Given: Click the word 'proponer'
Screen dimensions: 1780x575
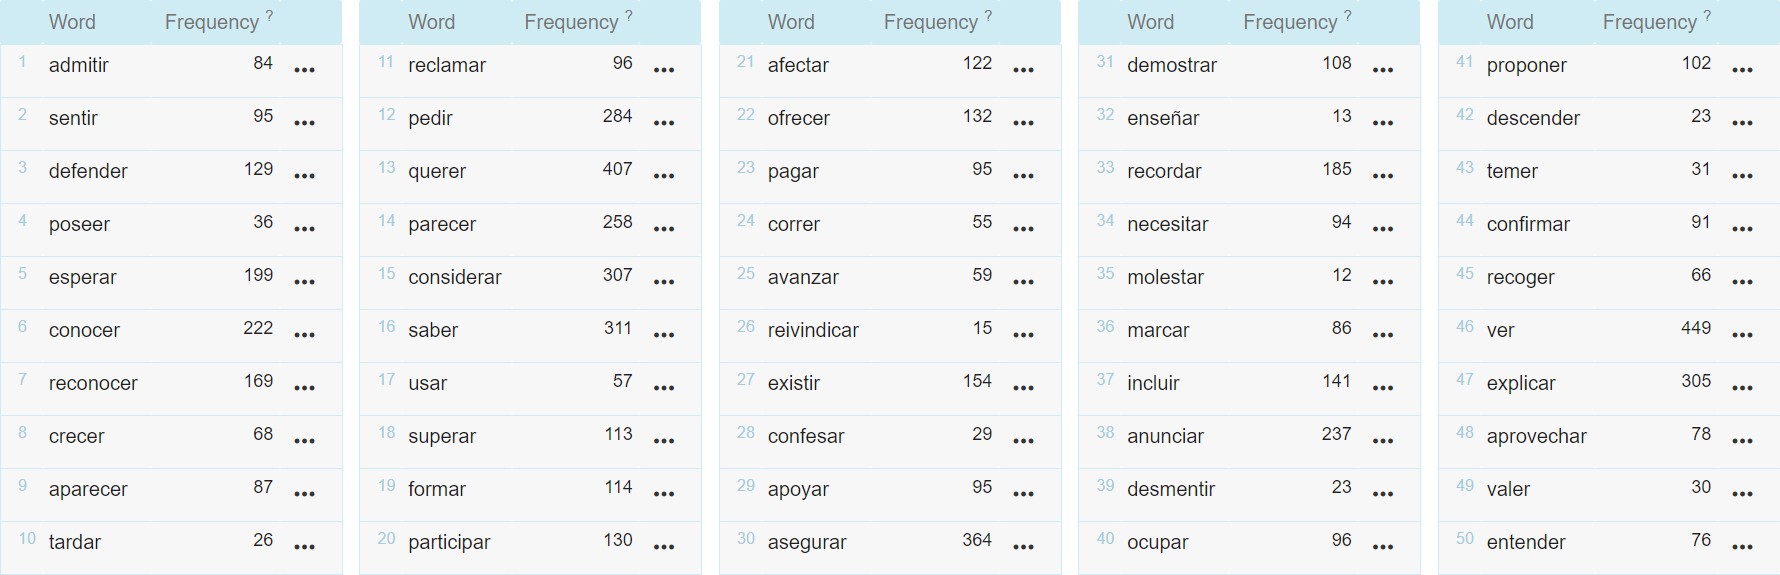Looking at the screenshot, I should (1526, 65).
